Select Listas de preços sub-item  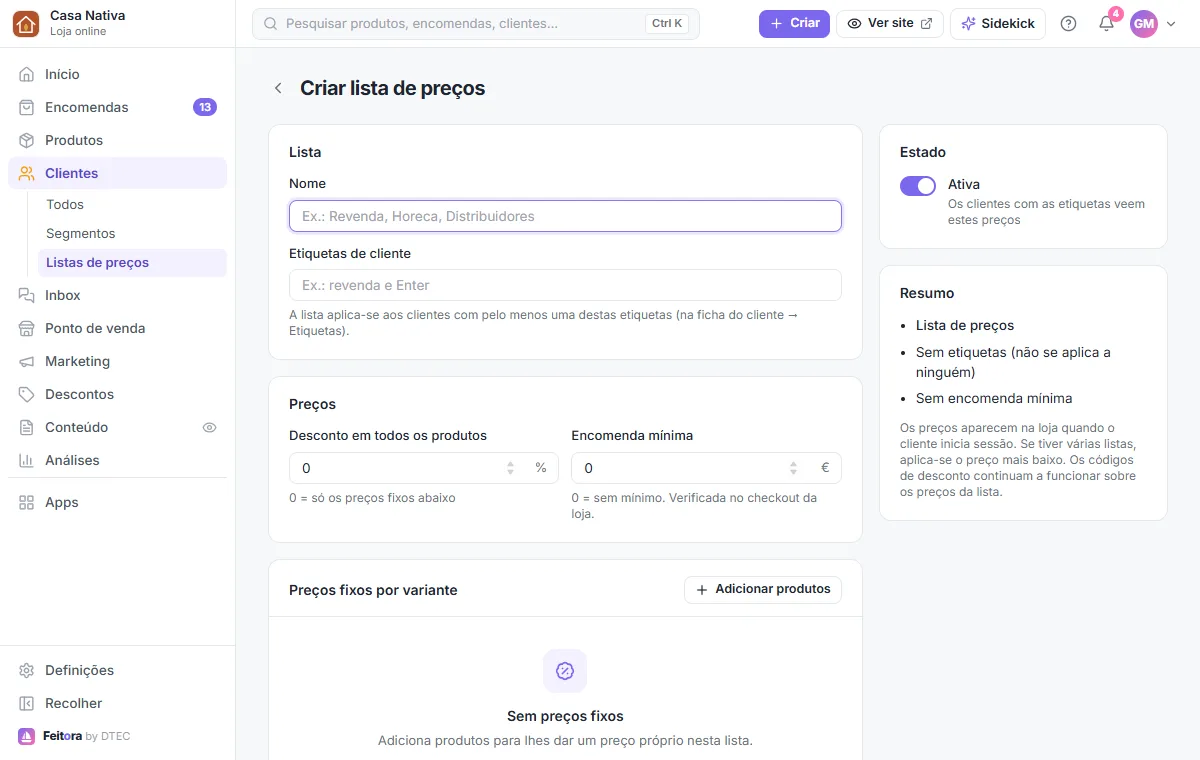click(x=132, y=262)
